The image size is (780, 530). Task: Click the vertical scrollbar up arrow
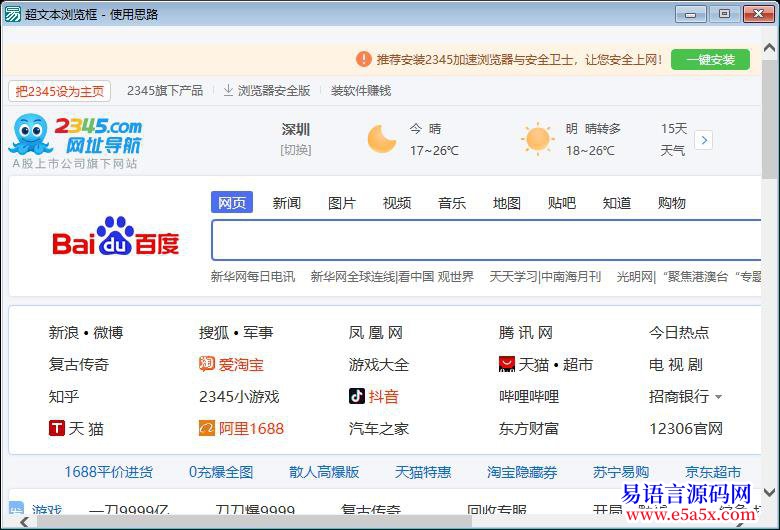[770, 48]
